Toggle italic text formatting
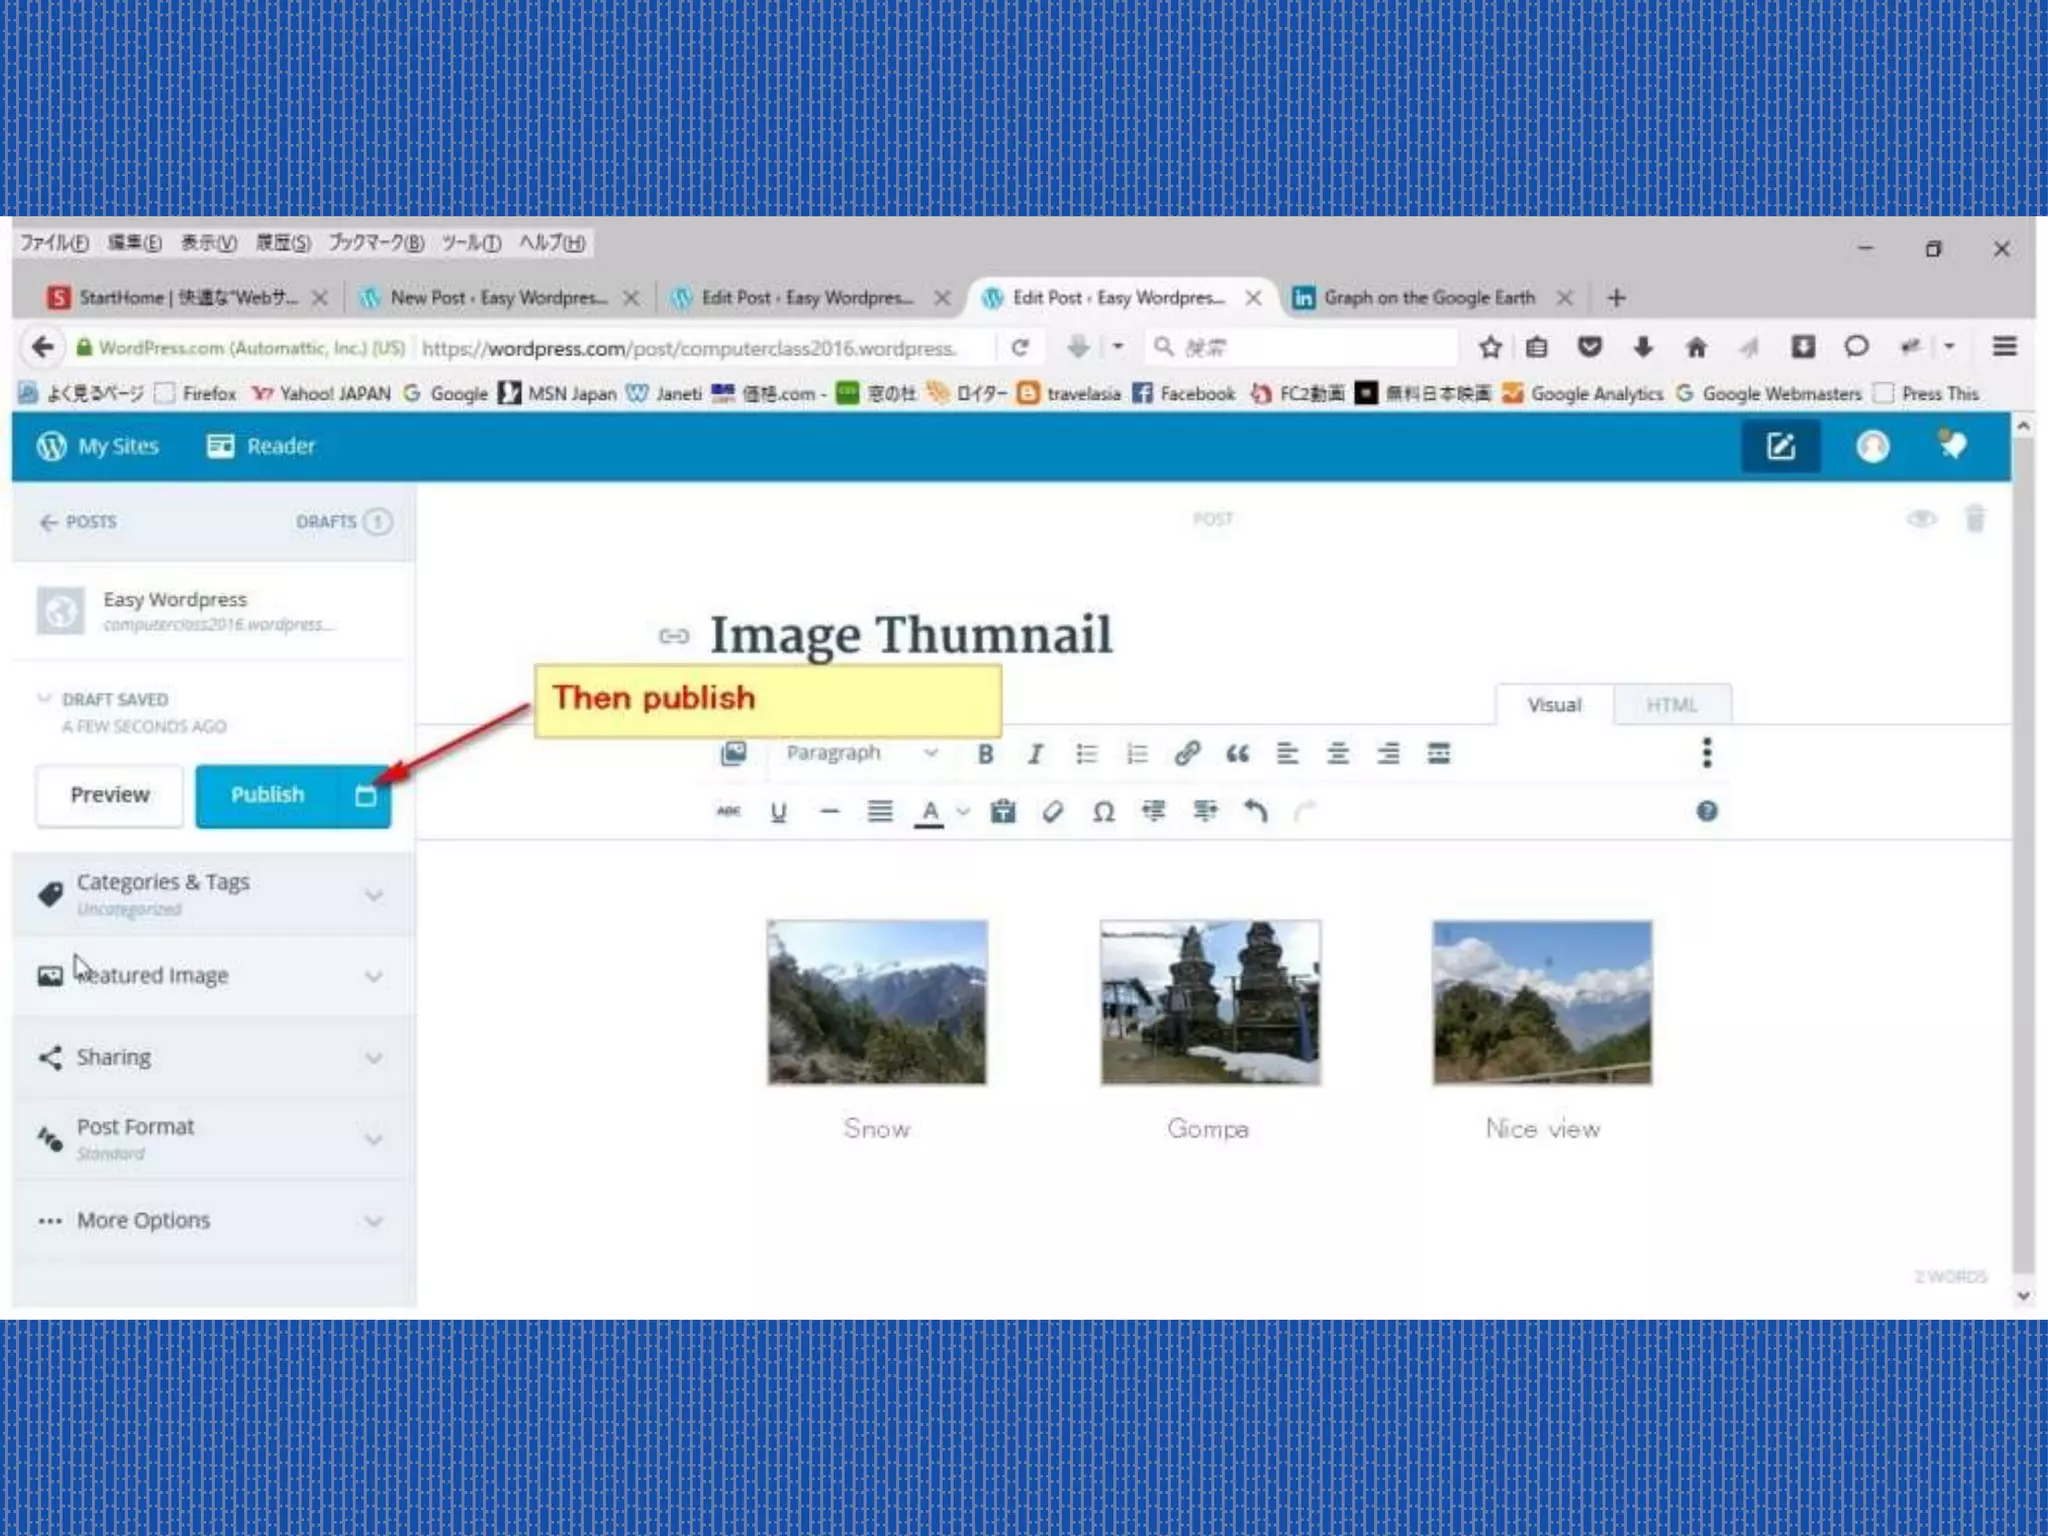Viewport: 2048px width, 1536px height. click(1035, 754)
